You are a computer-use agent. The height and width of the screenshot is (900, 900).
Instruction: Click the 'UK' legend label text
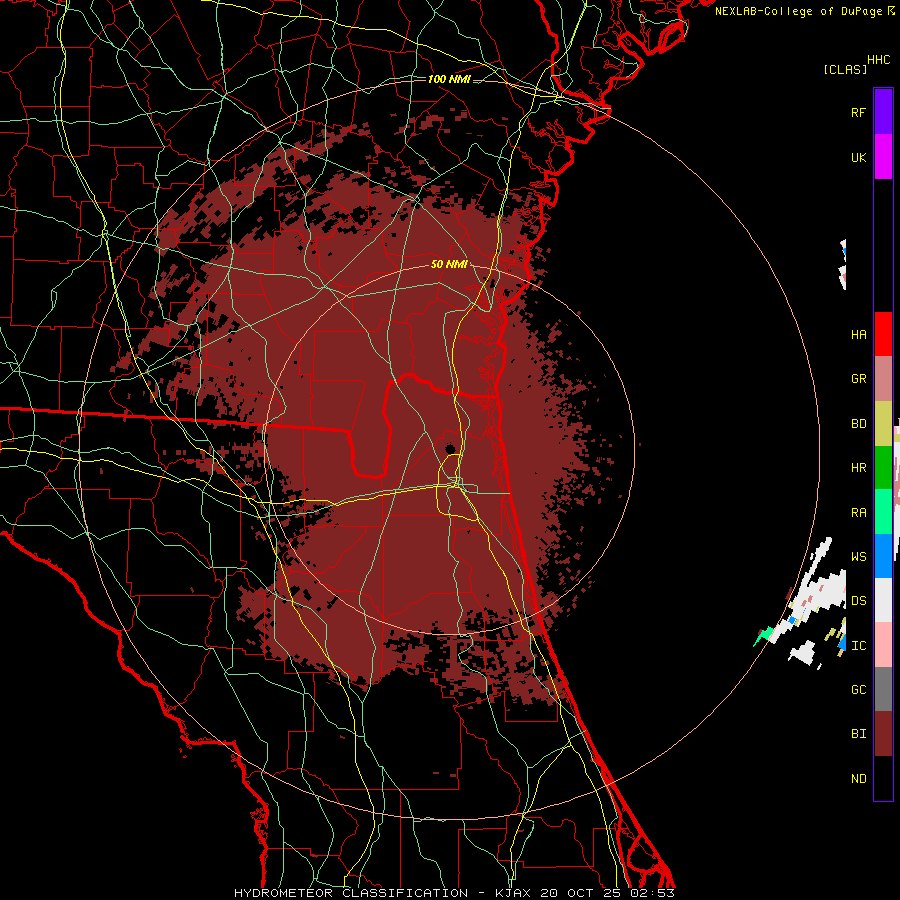point(858,157)
